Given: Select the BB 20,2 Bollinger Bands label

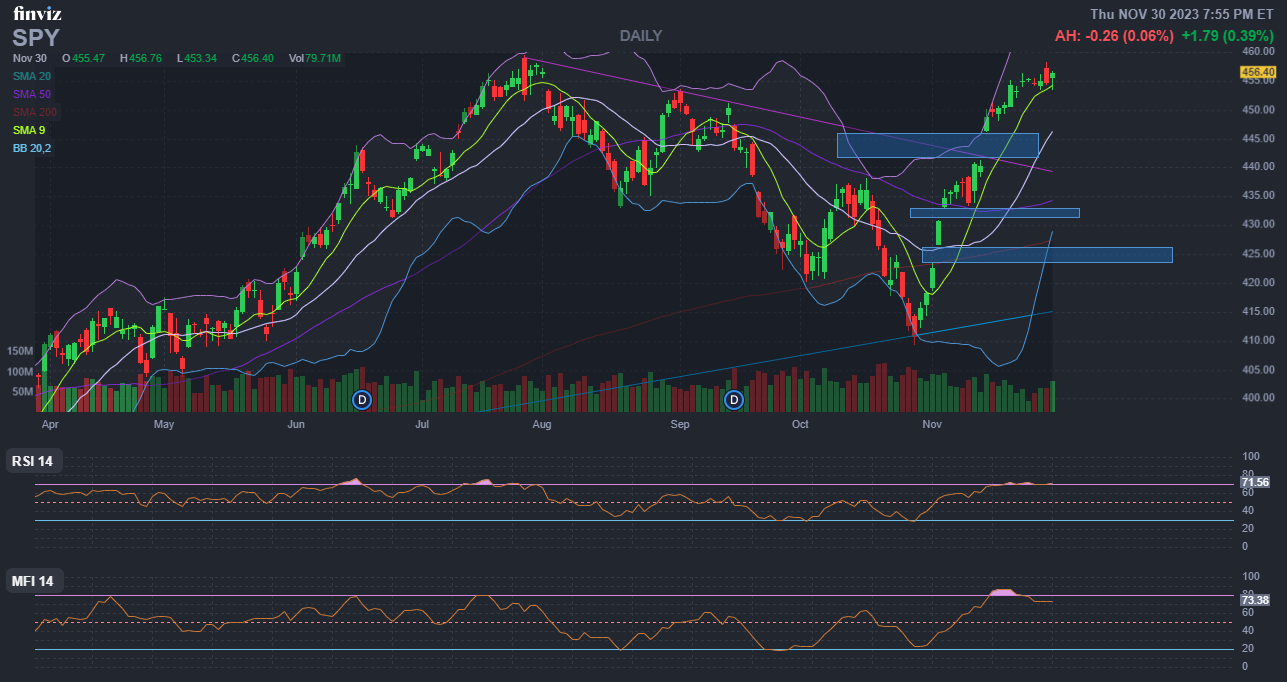Looking at the screenshot, I should 32,148.
